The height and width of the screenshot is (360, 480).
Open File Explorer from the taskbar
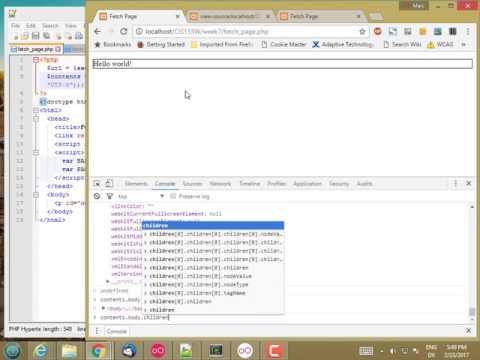(x=69, y=351)
